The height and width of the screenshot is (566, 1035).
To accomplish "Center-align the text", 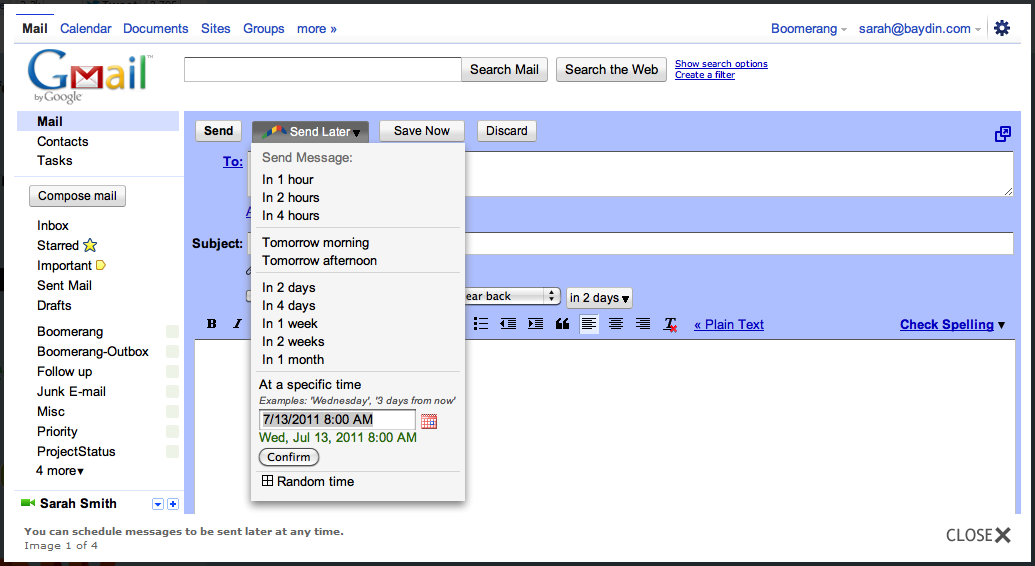I will click(x=616, y=324).
